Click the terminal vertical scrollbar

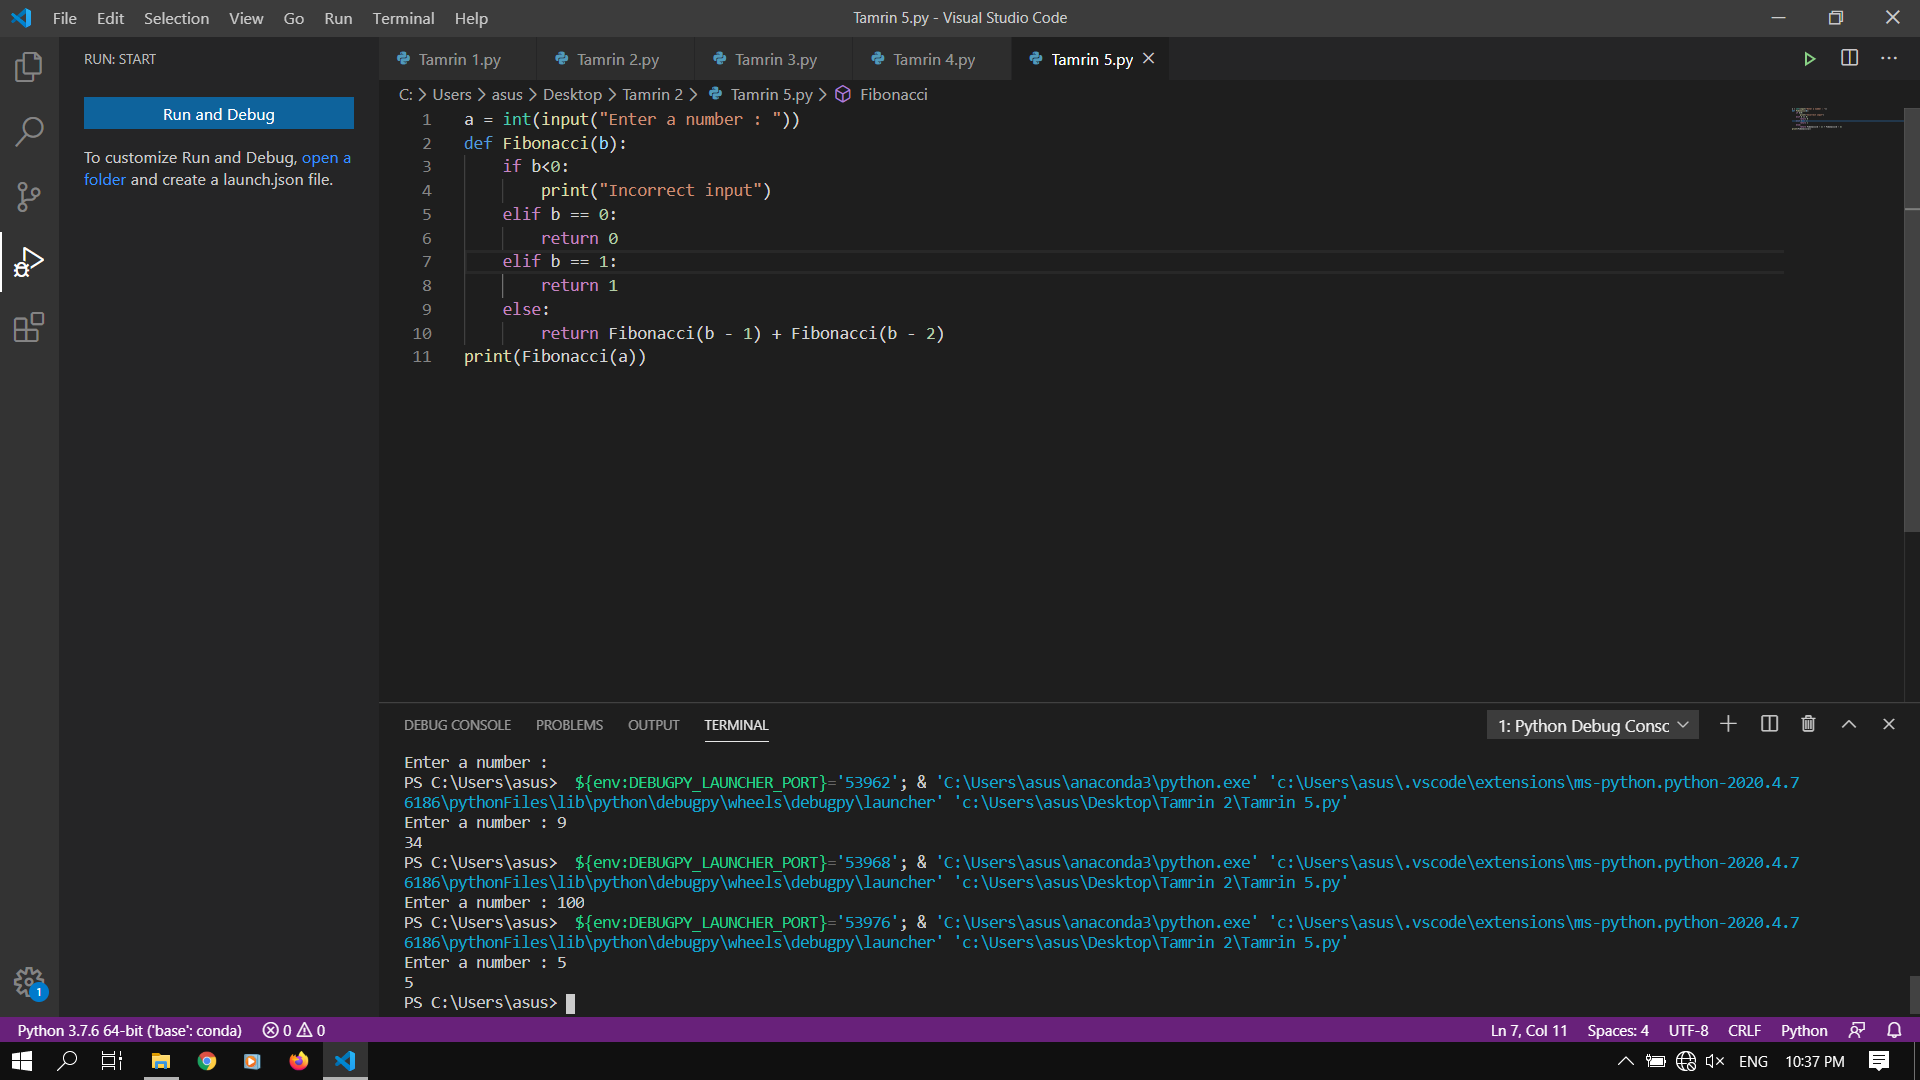1914,995
